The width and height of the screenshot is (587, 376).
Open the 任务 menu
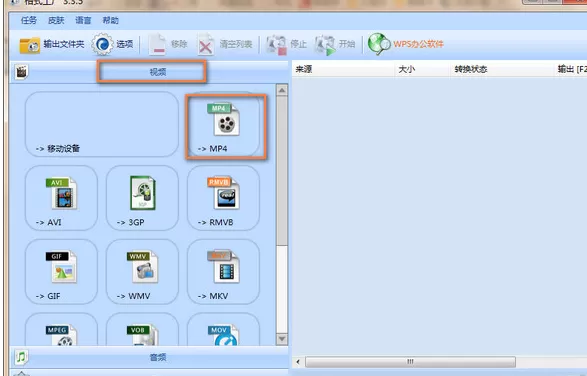point(28,20)
